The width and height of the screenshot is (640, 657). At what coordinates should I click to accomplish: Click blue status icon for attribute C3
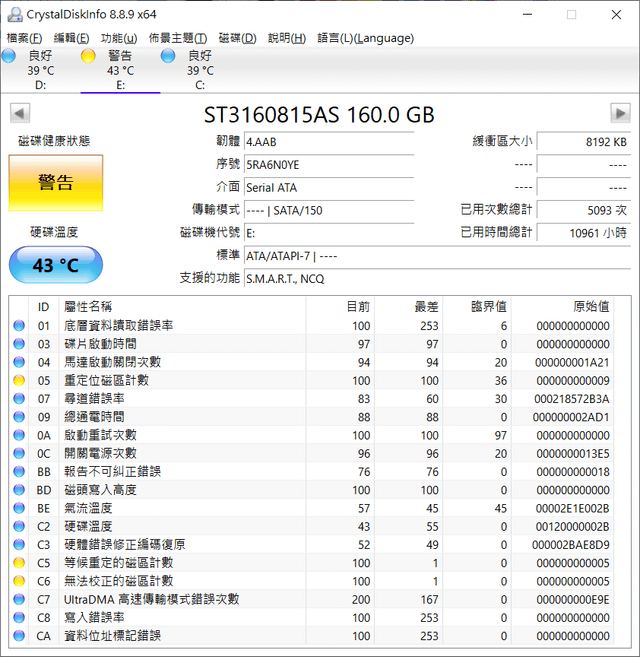point(19,545)
